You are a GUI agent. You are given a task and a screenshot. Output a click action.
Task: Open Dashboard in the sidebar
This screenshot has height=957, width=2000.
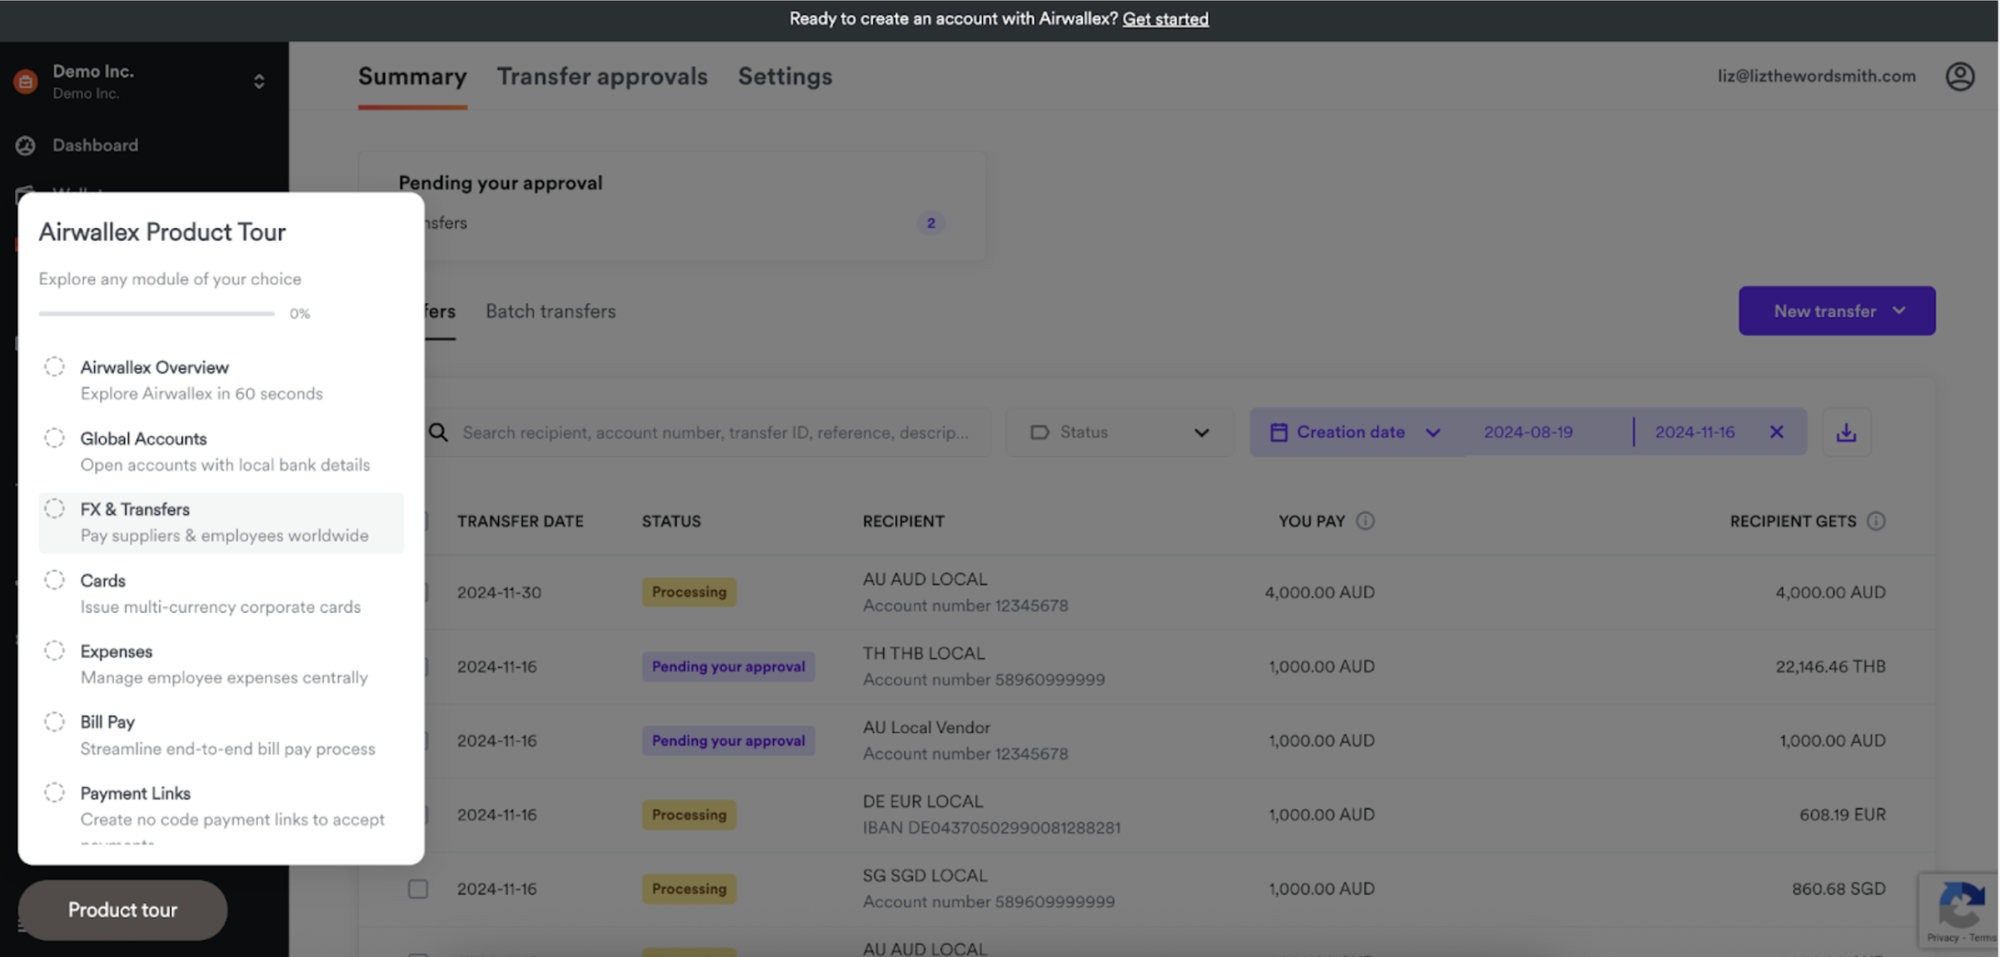point(95,145)
